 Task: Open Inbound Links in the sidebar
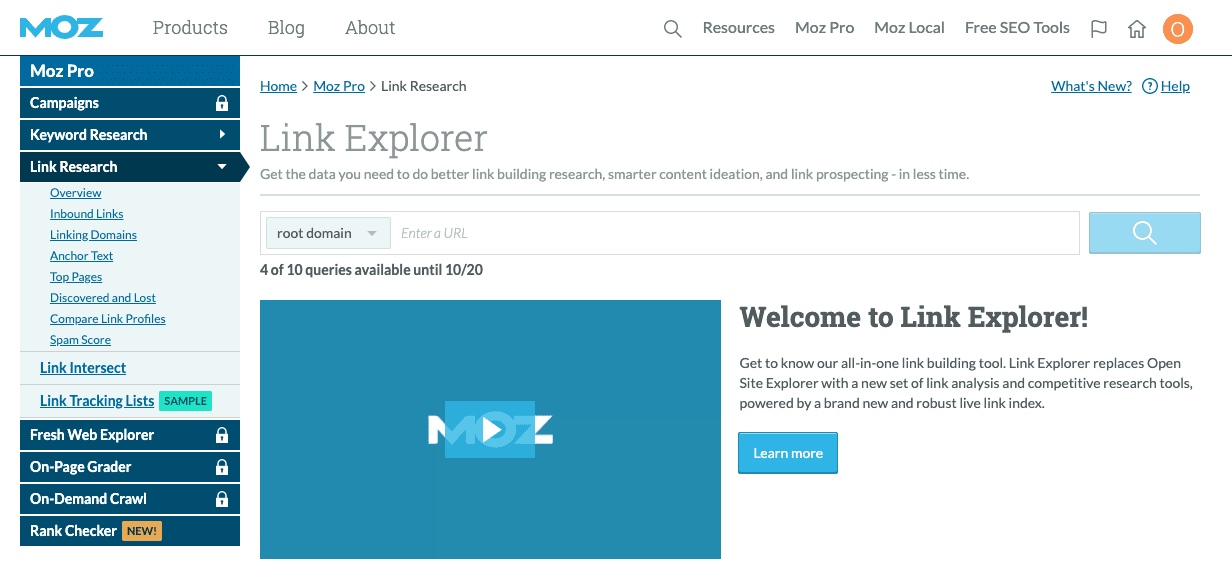pyautogui.click(x=87, y=214)
